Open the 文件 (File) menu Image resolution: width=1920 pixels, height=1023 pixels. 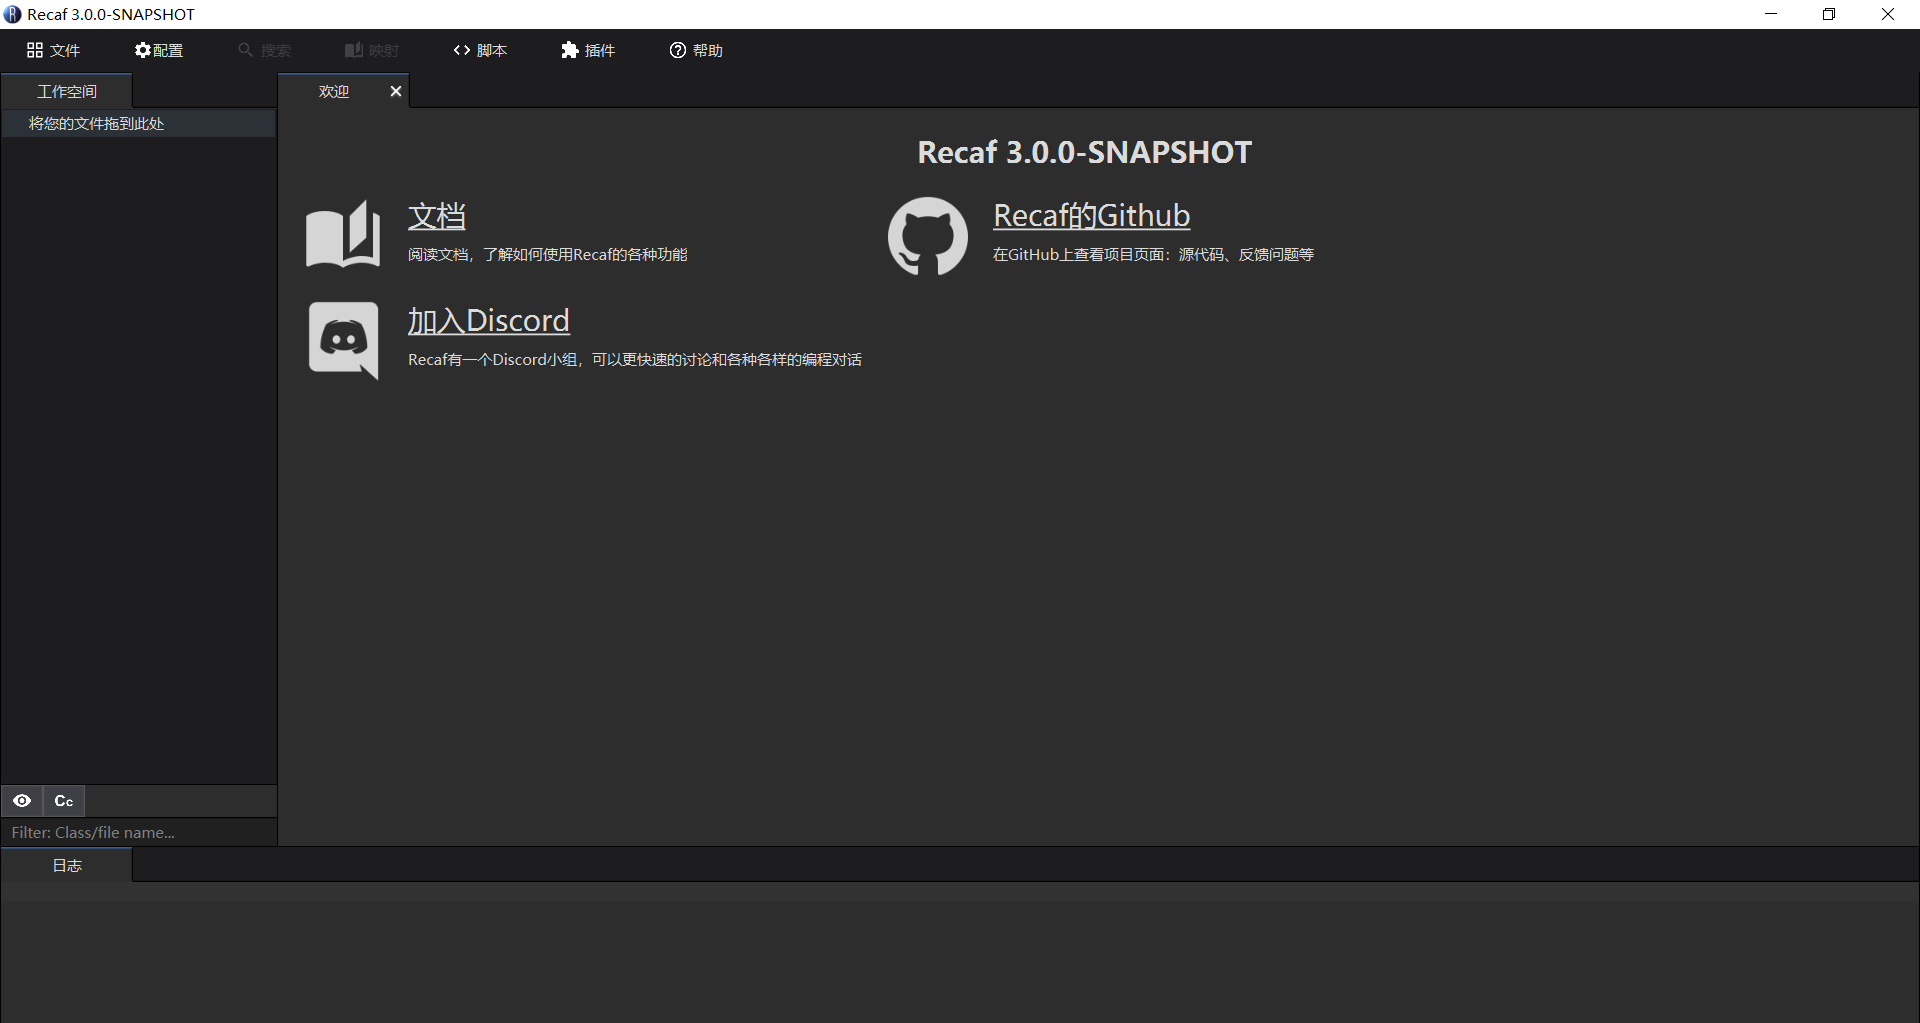point(54,50)
